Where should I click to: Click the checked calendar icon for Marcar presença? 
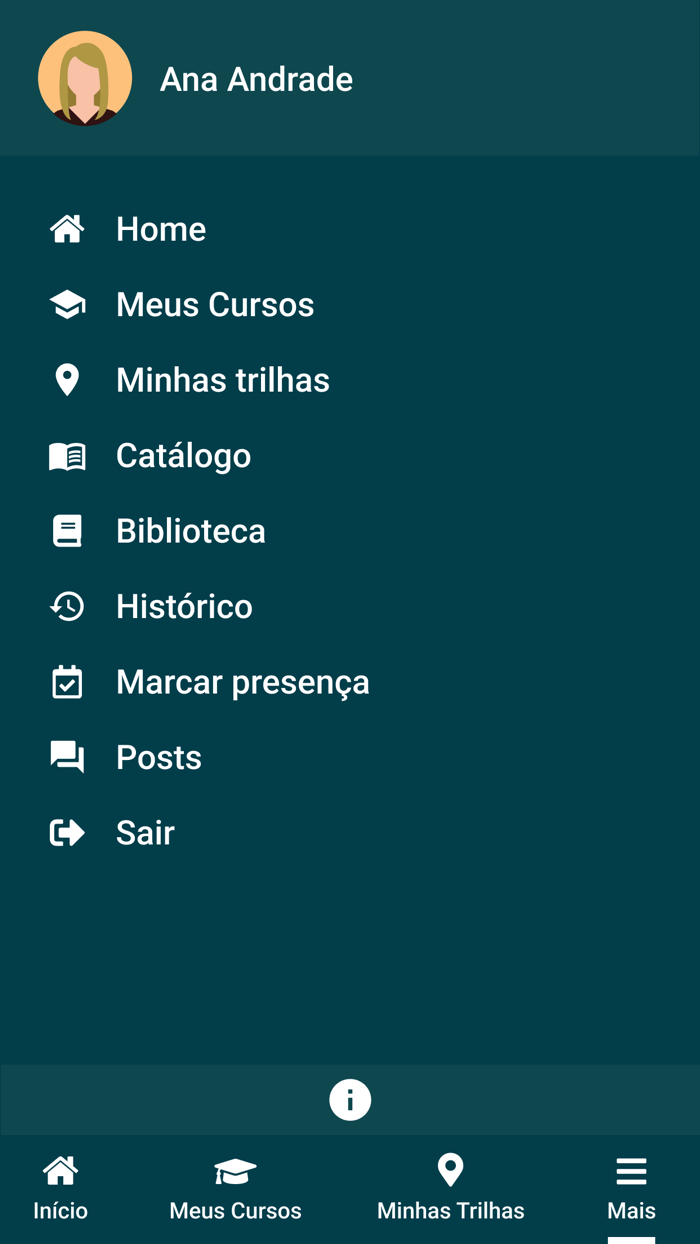pos(67,681)
